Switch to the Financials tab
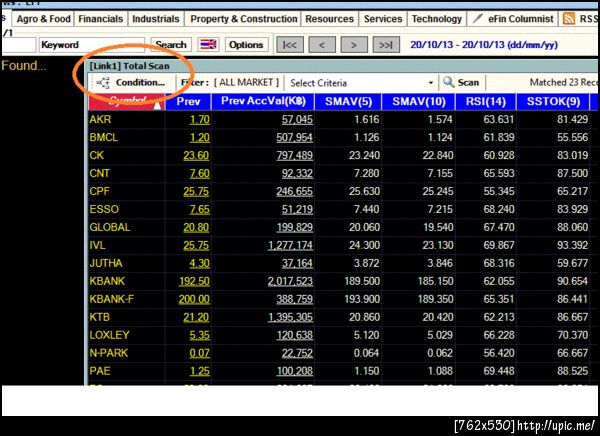The height and width of the screenshot is (436, 600). (x=101, y=19)
